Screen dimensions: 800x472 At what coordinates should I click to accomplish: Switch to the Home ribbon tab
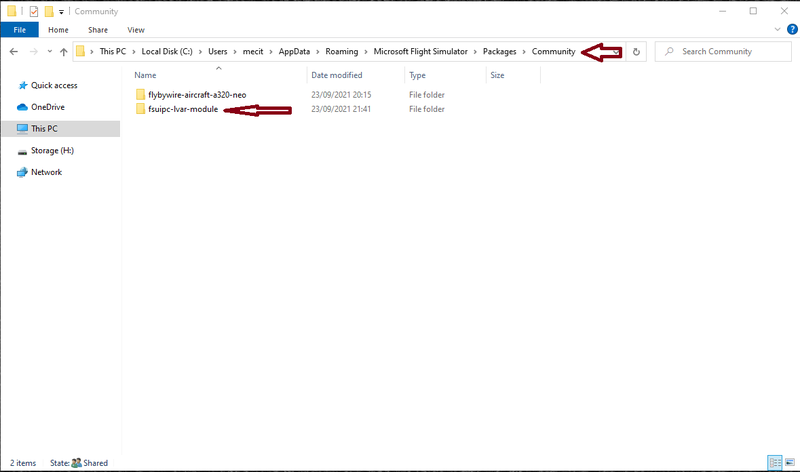pyautogui.click(x=58, y=30)
